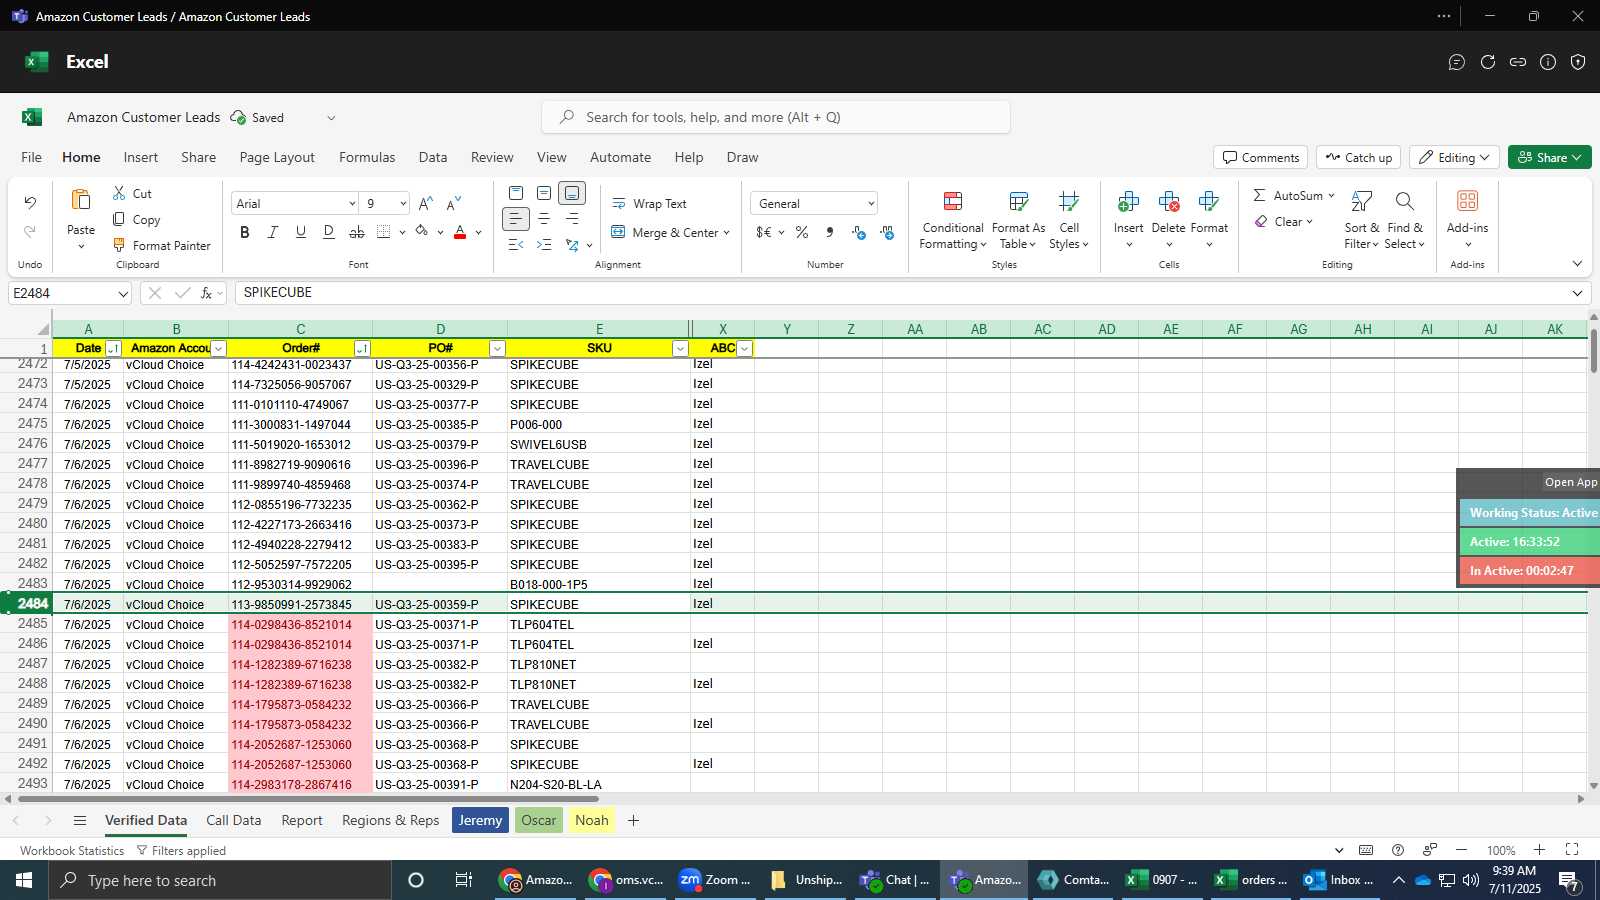The height and width of the screenshot is (900, 1600).
Task: Toggle Align Left
Action: coord(516,219)
